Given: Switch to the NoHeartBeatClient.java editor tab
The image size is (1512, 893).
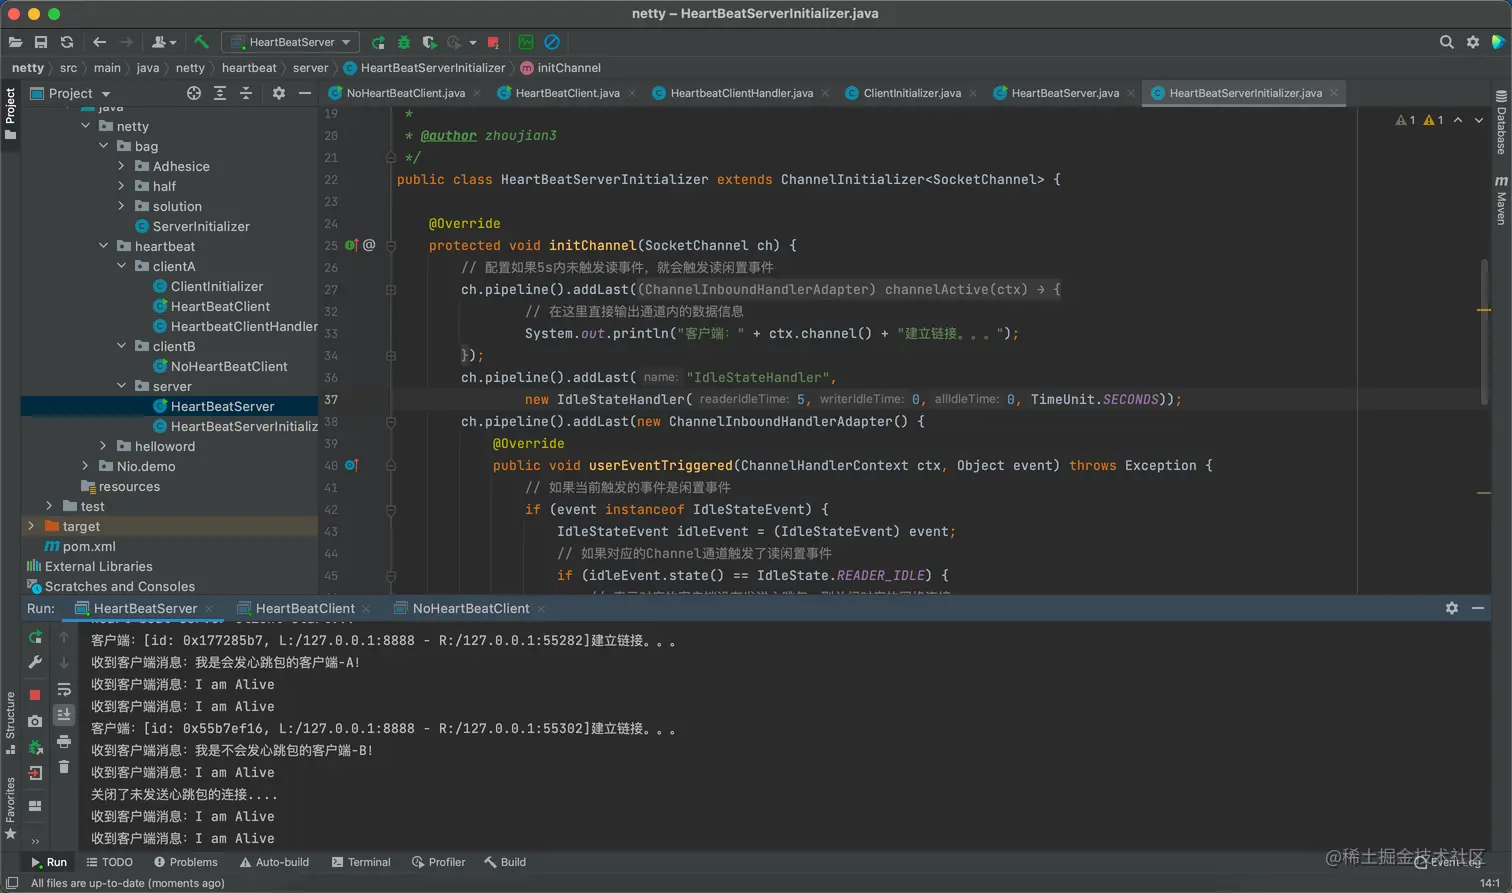Looking at the screenshot, I should 404,93.
